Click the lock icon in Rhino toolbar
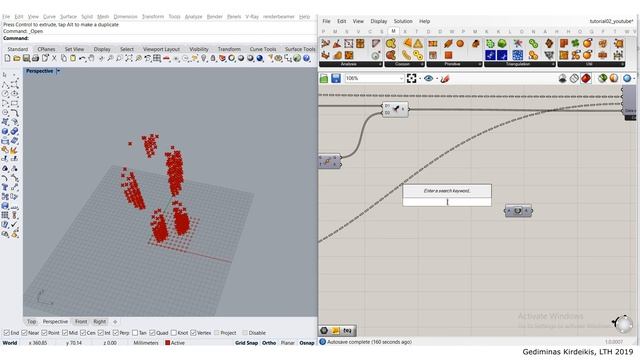Screen dimensions: 640x360 tap(213, 58)
